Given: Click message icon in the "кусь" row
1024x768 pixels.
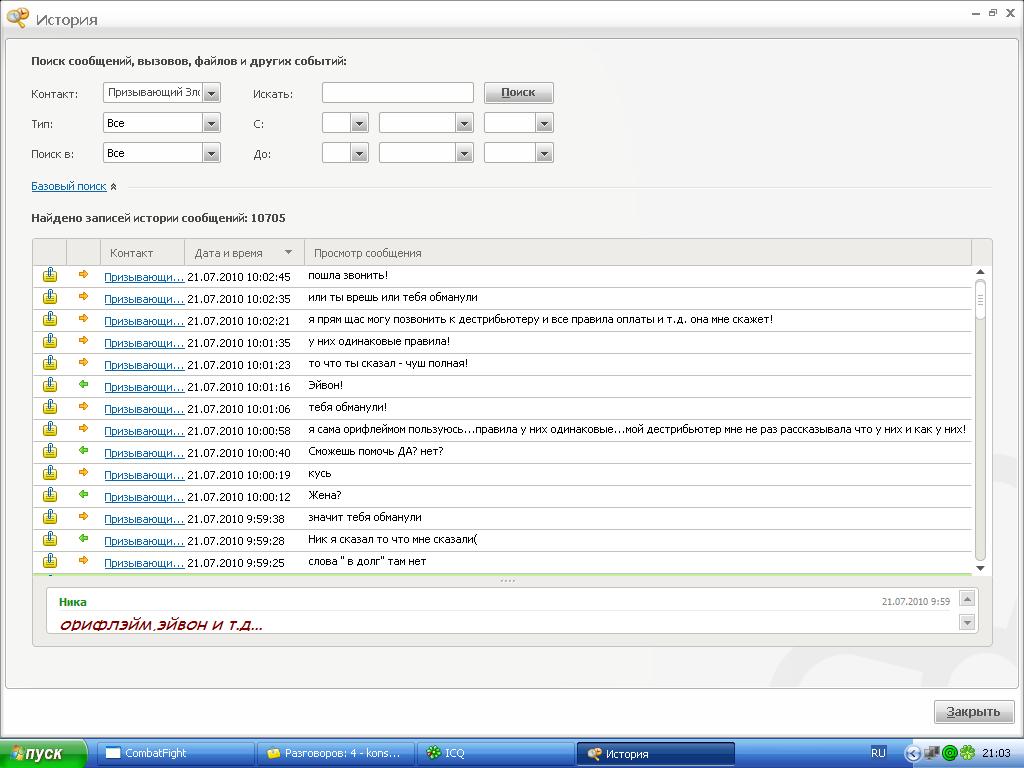Looking at the screenshot, I should coord(50,473).
